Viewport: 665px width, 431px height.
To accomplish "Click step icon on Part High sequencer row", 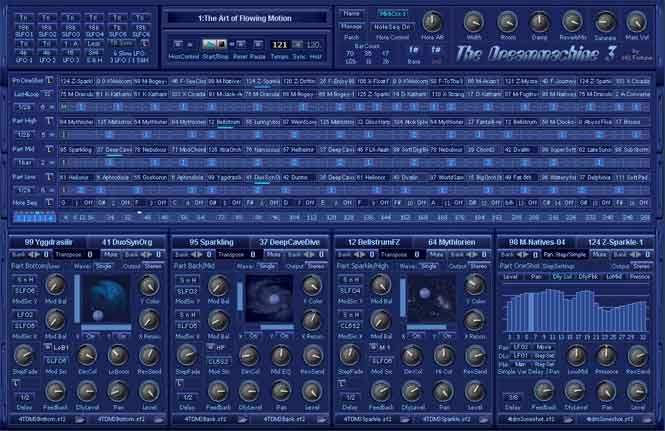I will [50, 121].
